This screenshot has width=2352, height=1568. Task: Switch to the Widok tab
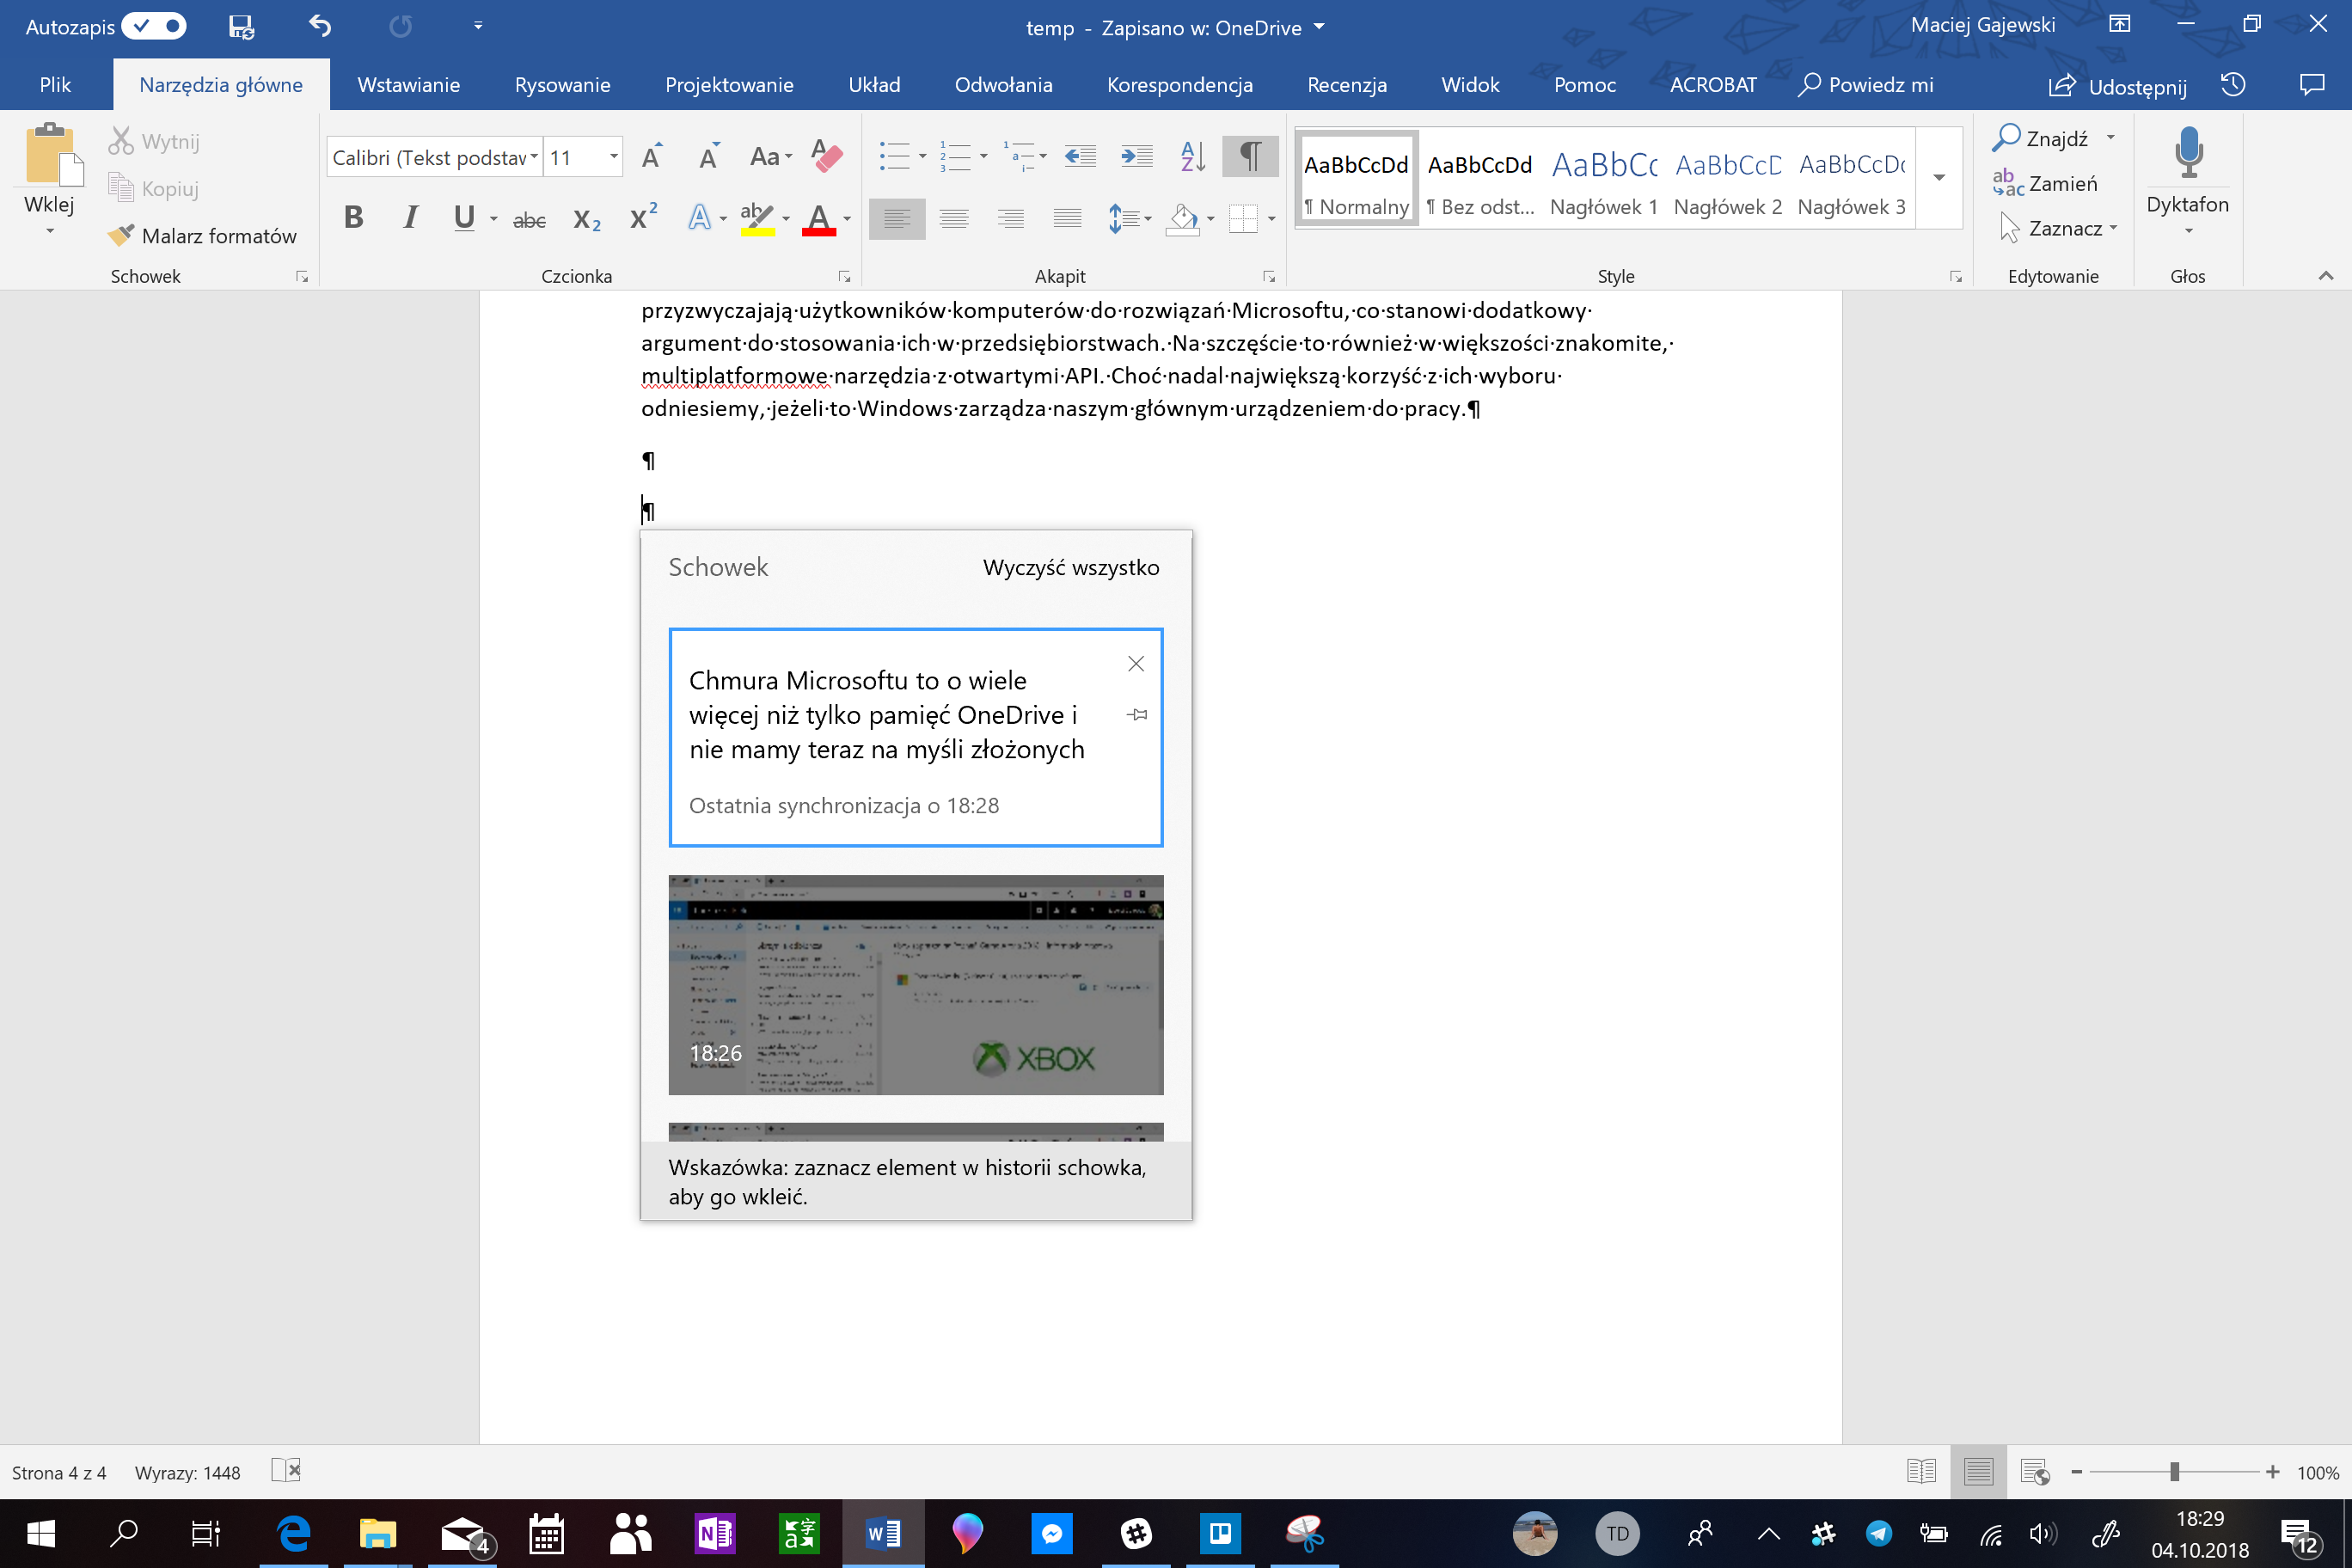(x=1470, y=85)
